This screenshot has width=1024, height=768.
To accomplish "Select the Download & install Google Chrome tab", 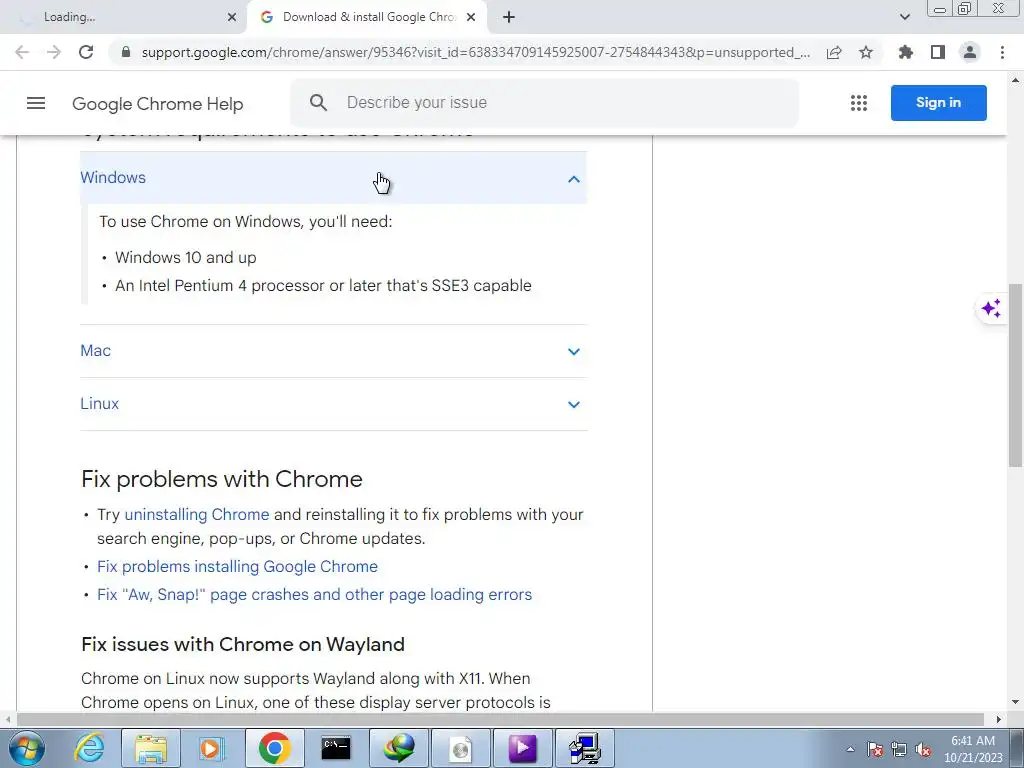I will coord(366,17).
